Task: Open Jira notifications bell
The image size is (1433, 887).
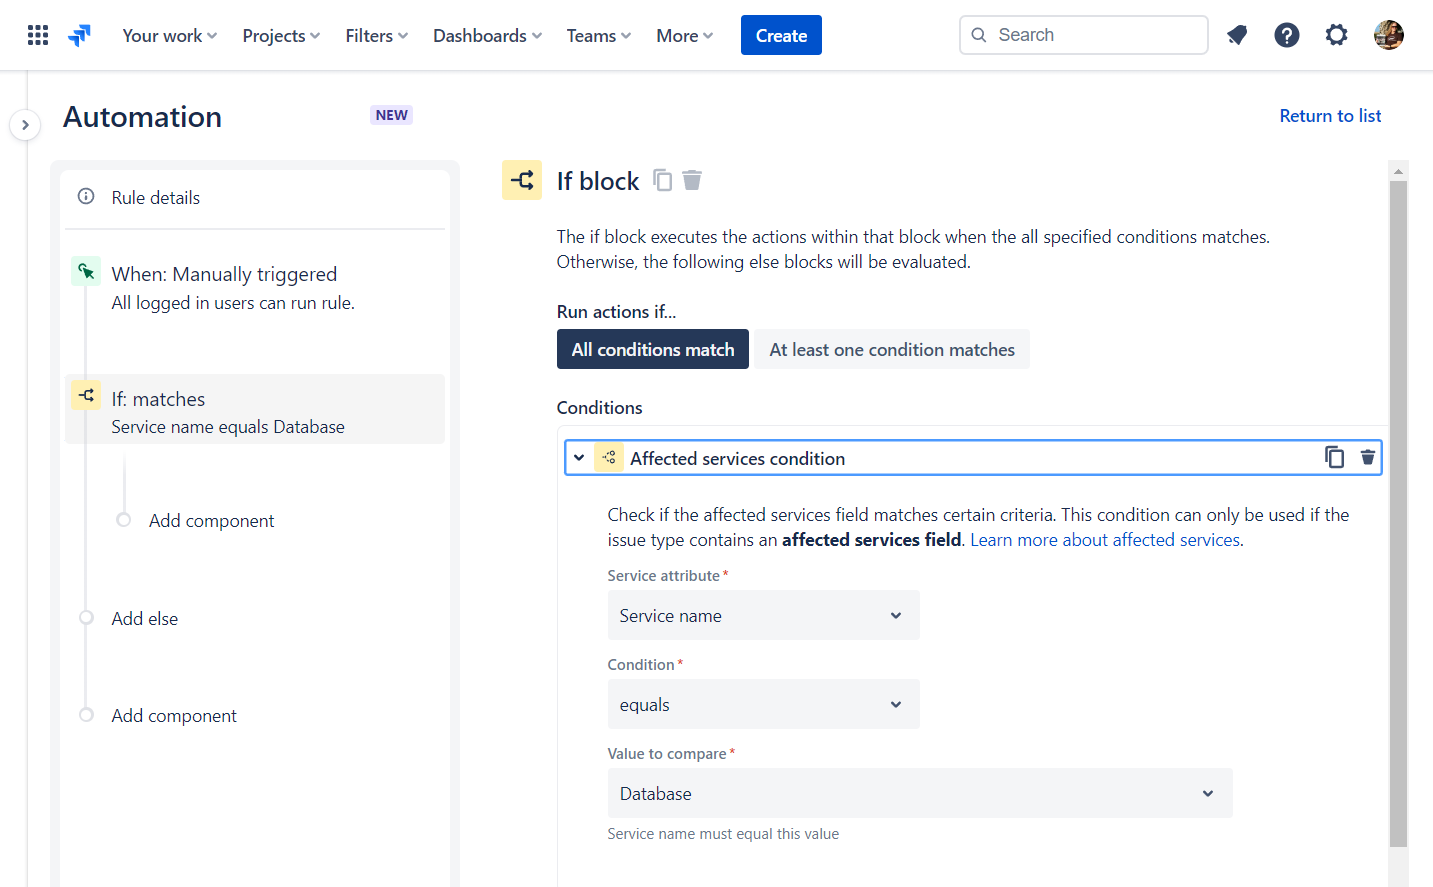Action: tap(1237, 34)
